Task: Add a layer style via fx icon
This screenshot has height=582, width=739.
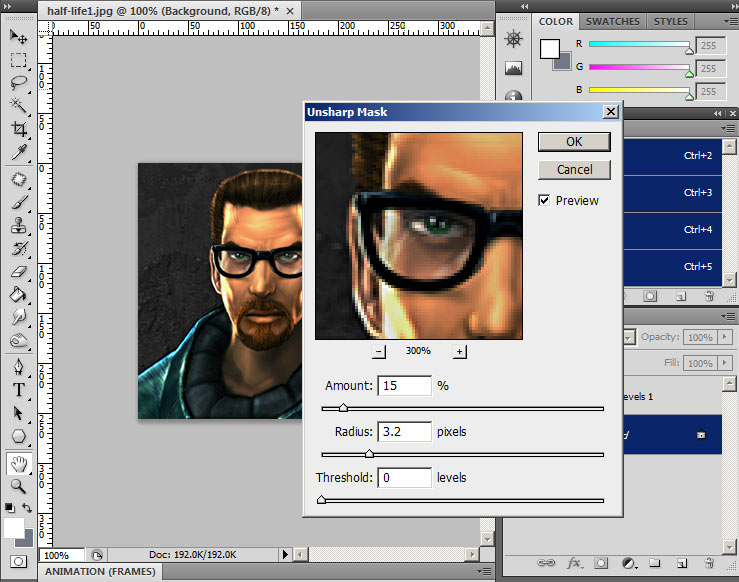Action: click(x=574, y=563)
